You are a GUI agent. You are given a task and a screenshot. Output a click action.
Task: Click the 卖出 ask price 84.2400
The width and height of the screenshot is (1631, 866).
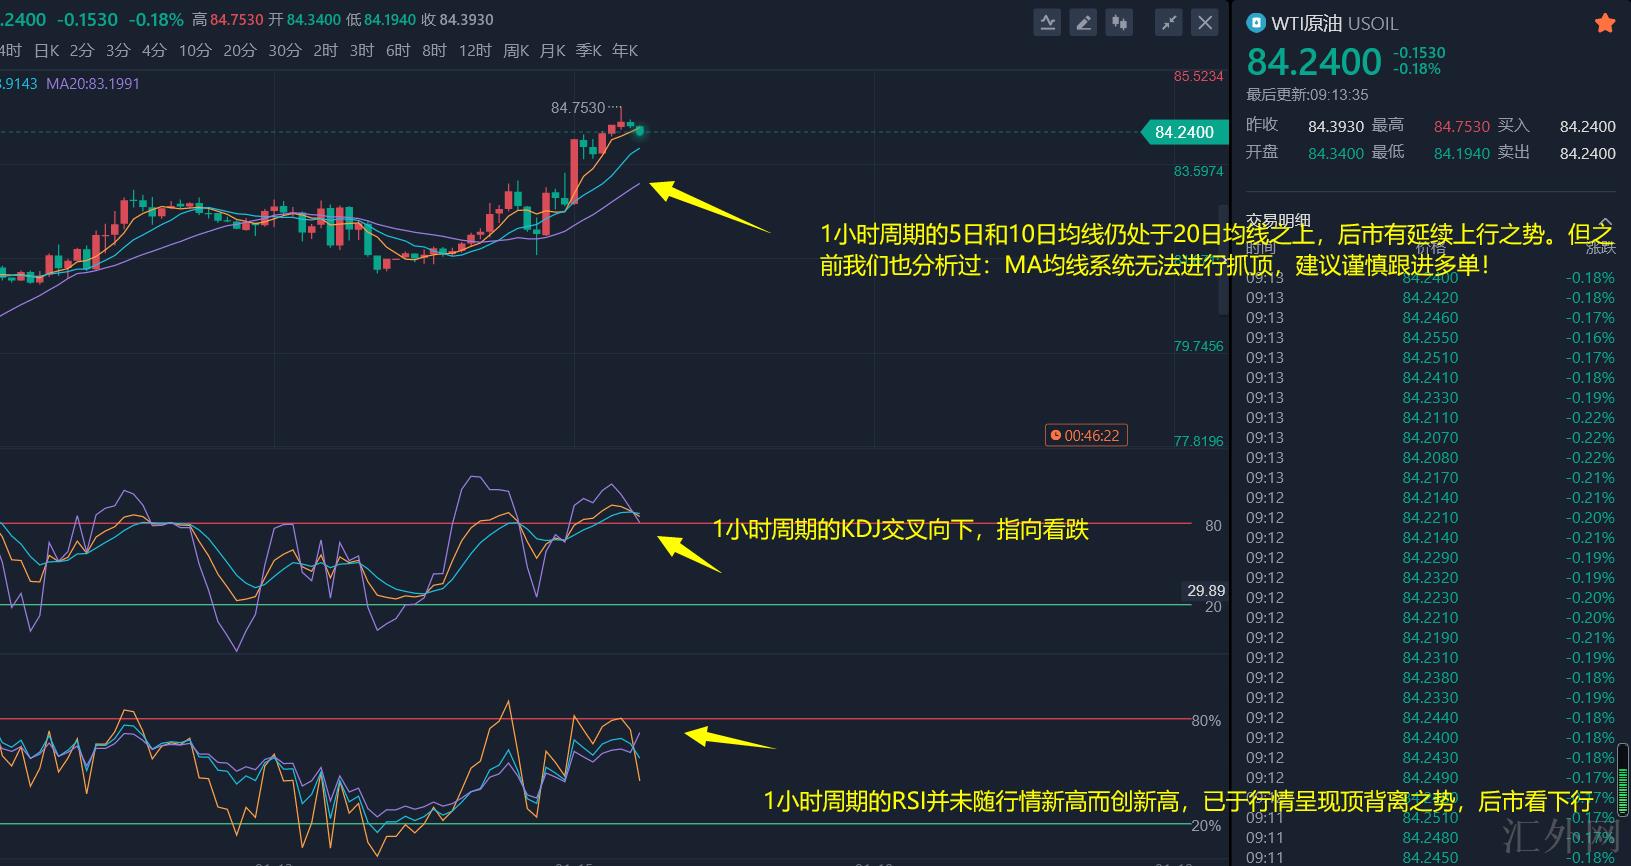1588,153
